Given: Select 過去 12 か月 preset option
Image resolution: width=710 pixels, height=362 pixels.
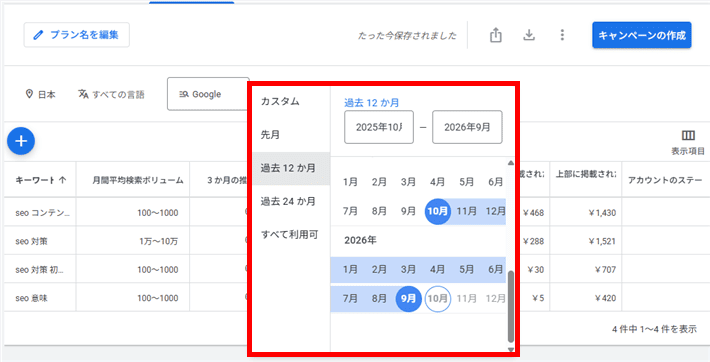Looking at the screenshot, I should (291, 168).
